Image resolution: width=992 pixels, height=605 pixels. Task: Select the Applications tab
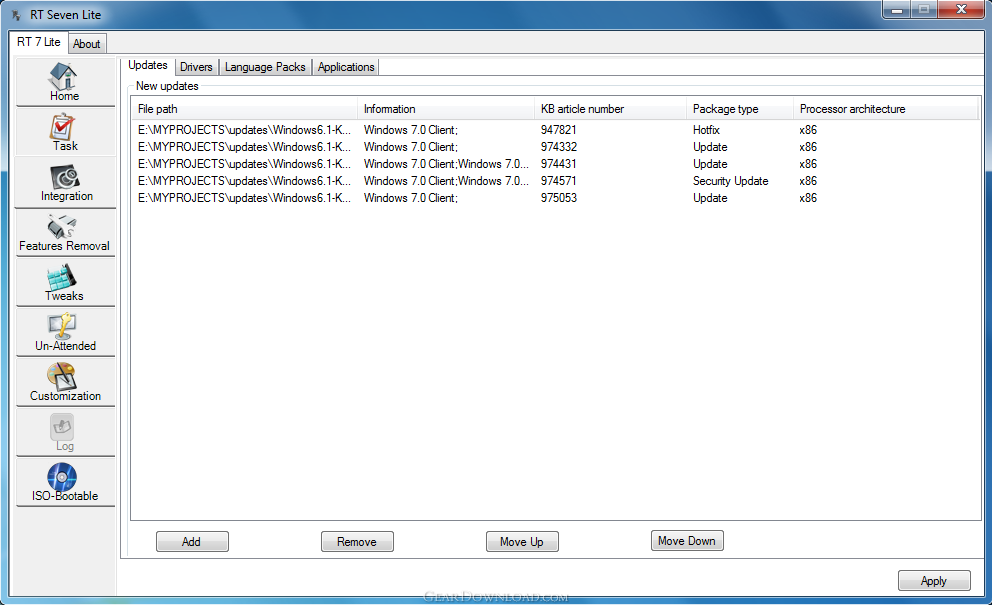coord(346,67)
